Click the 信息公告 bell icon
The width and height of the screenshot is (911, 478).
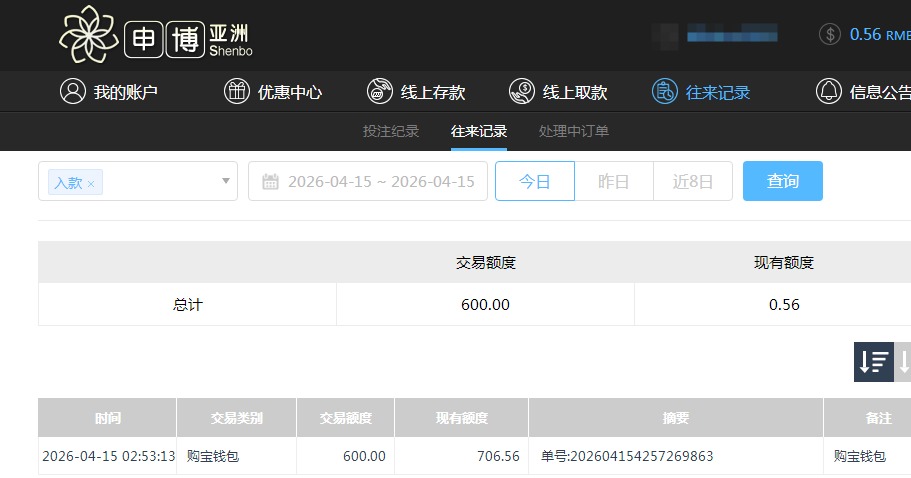pos(828,92)
